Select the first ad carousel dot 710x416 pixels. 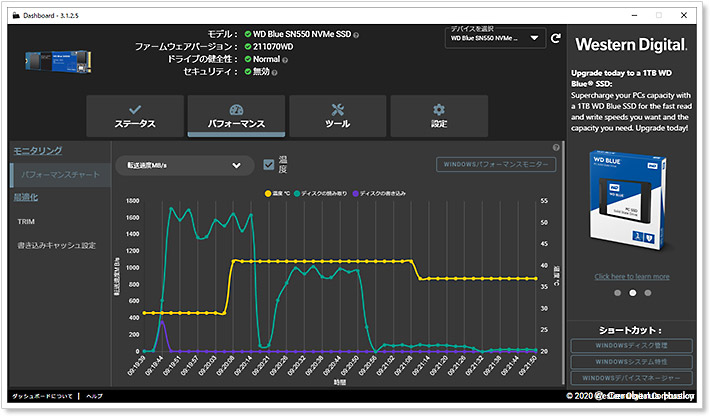tap(617, 293)
